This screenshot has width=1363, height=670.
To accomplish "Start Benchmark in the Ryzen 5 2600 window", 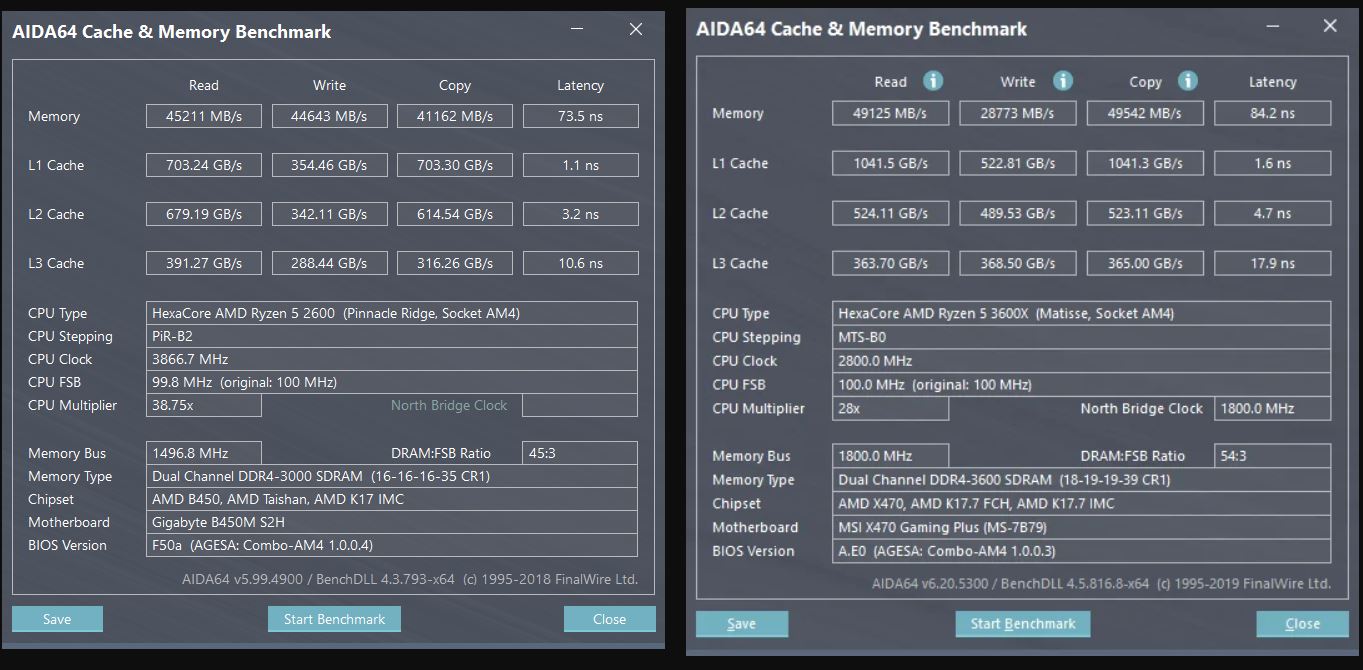I will click(x=334, y=619).
